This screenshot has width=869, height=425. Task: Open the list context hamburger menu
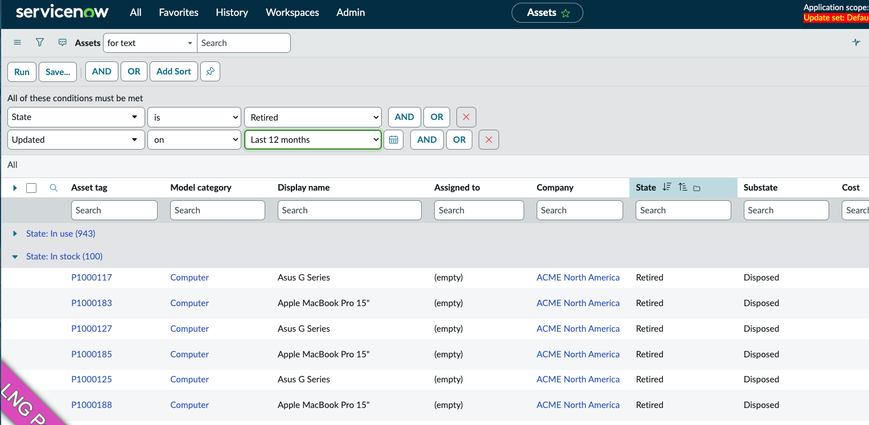click(17, 43)
